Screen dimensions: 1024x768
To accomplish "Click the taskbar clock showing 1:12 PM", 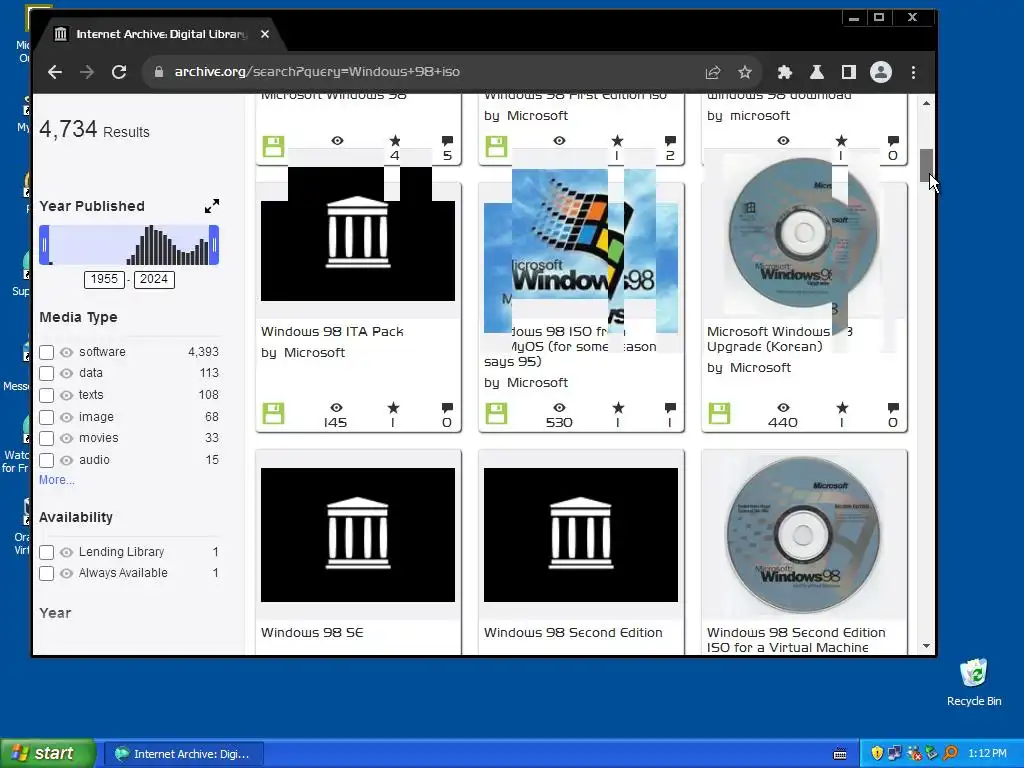I will (987, 754).
